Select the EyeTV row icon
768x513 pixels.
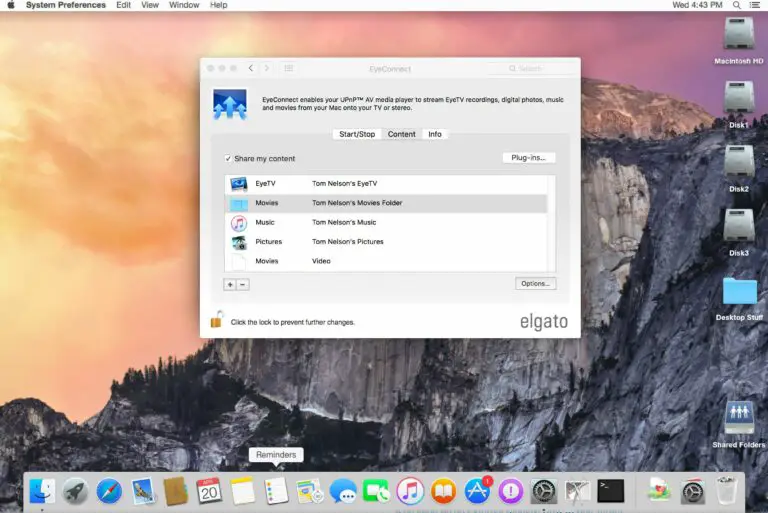coord(239,184)
